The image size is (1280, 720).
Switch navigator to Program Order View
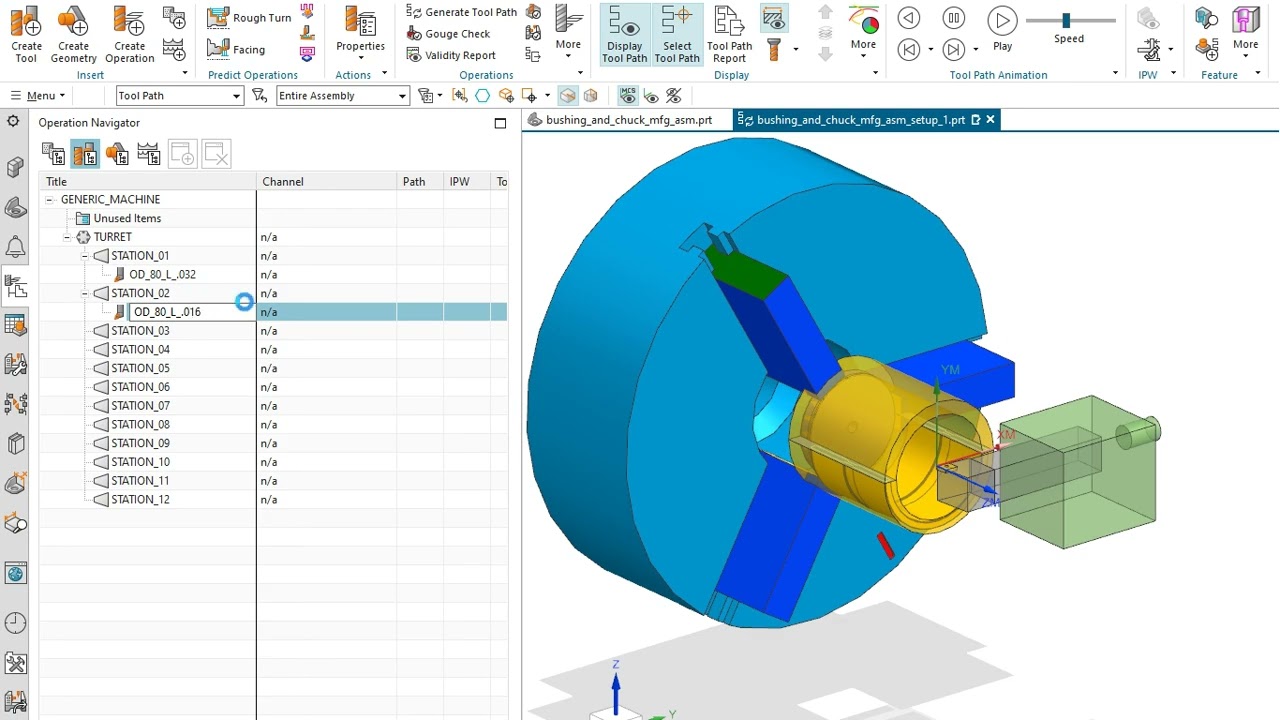pyautogui.click(x=53, y=154)
